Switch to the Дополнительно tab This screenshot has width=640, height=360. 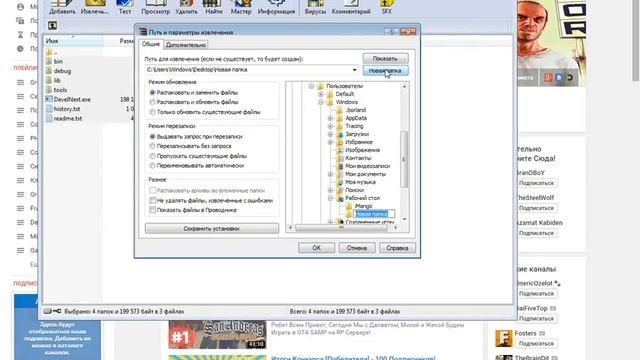(x=186, y=45)
